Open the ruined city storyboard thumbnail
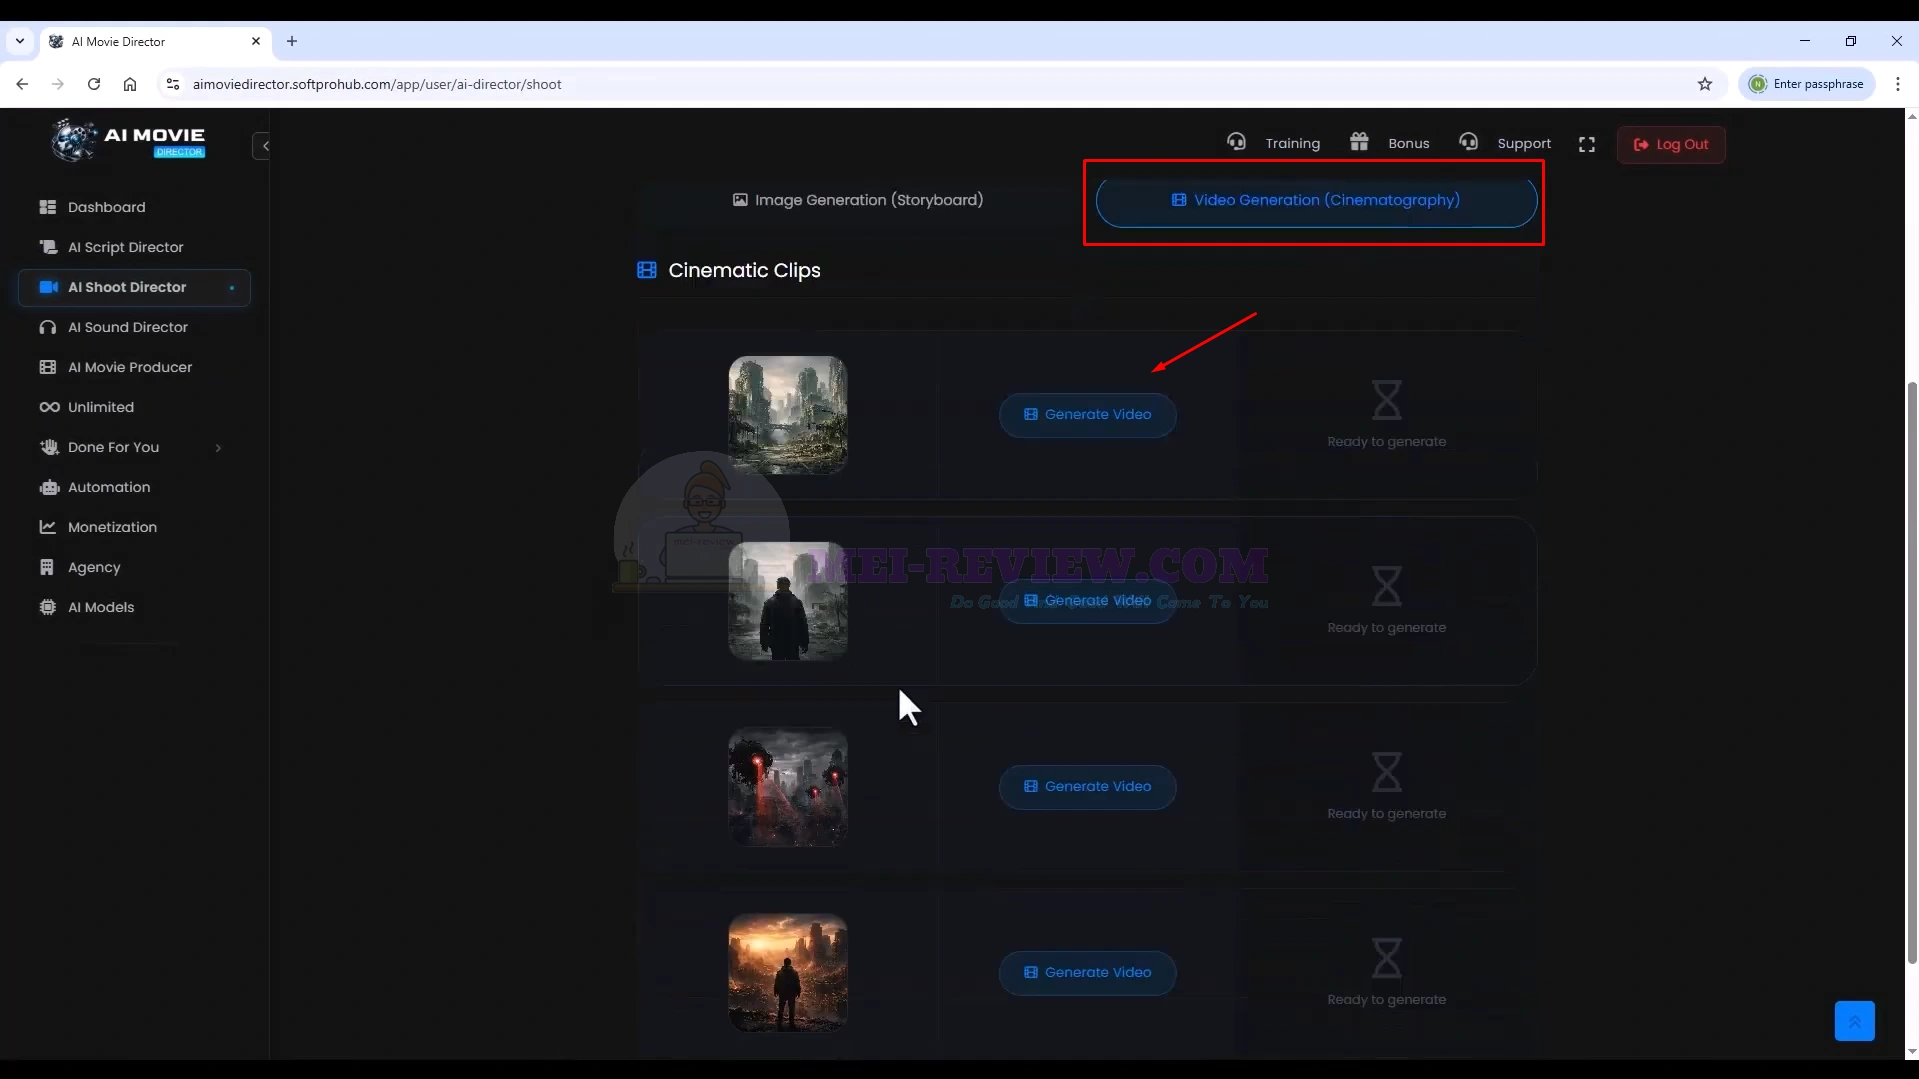 (788, 414)
